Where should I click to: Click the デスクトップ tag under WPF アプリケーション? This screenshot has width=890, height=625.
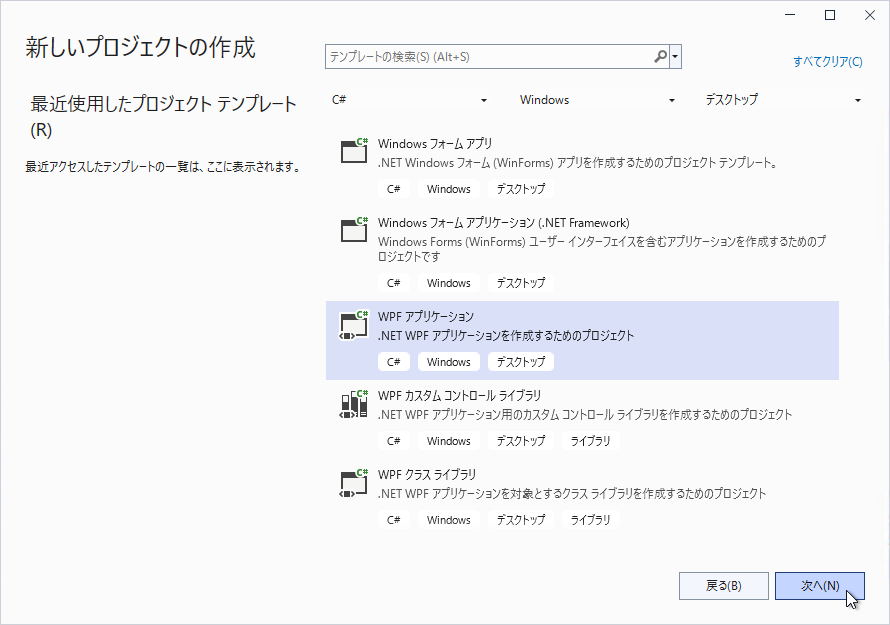520,362
